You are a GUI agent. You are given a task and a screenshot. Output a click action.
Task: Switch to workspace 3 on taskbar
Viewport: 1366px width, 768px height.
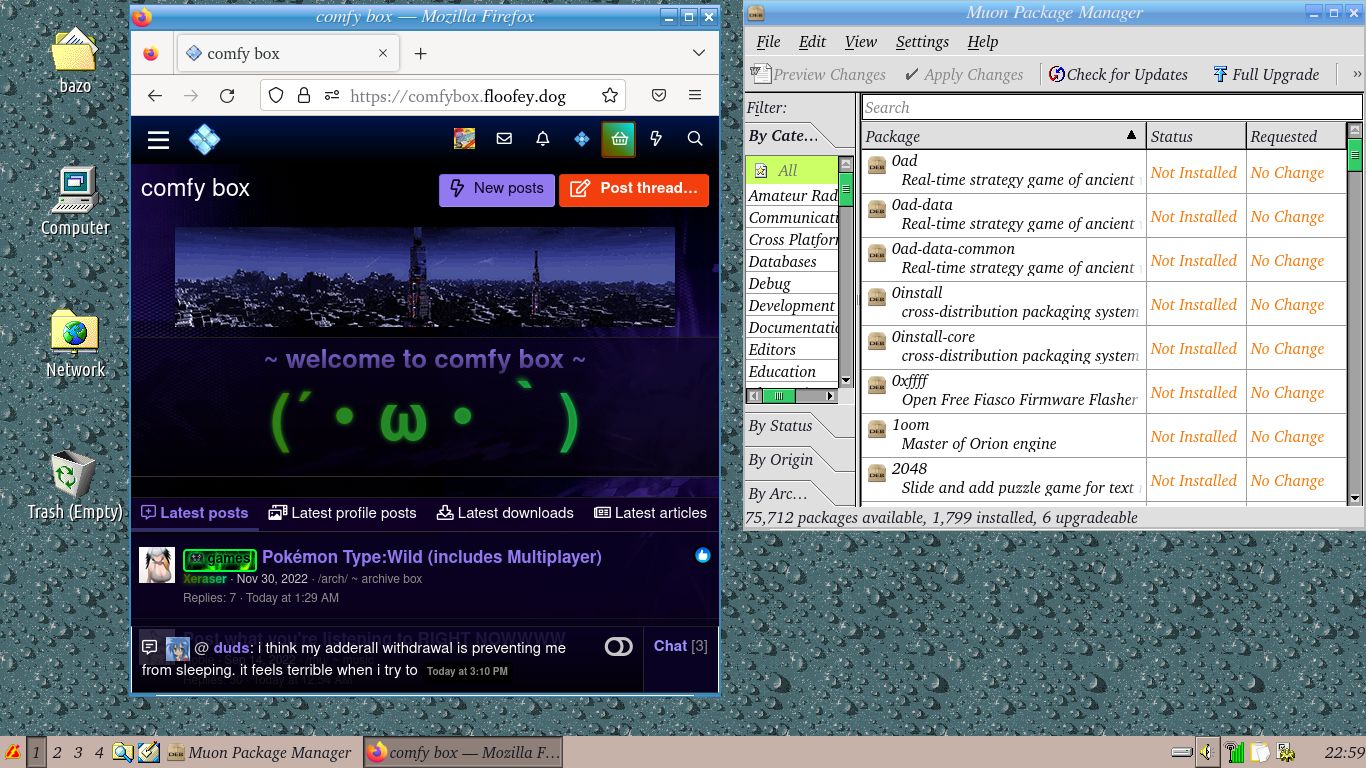[x=78, y=752]
